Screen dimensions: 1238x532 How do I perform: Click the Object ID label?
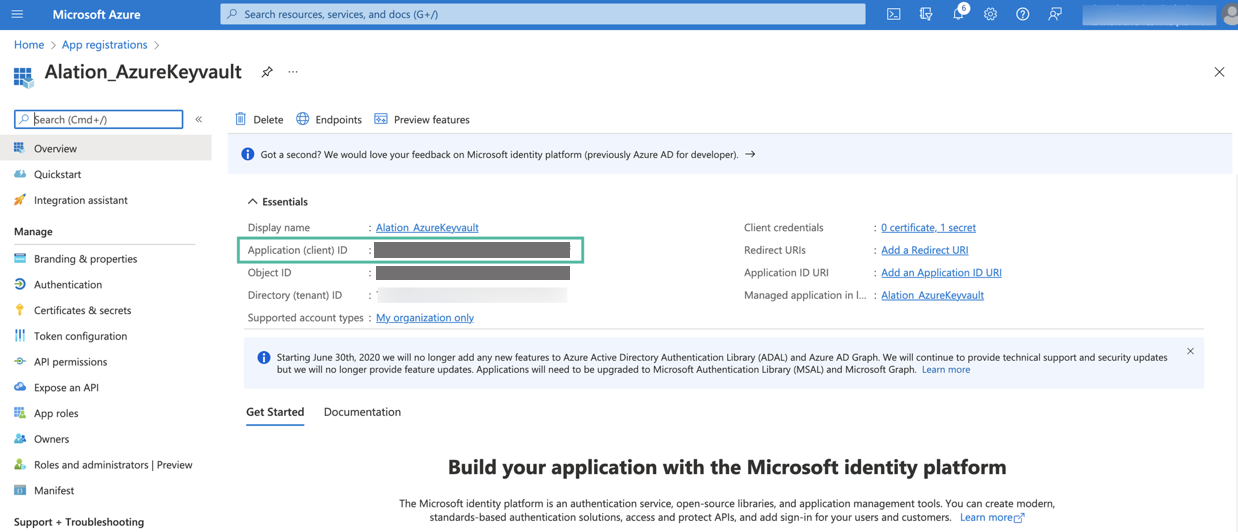point(270,272)
